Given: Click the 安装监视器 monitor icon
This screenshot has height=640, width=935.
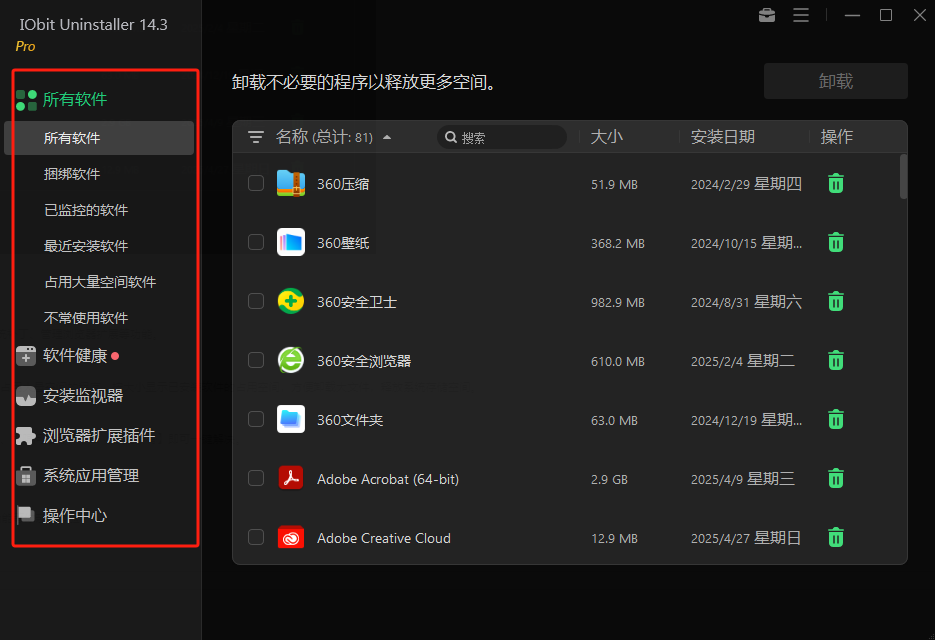Looking at the screenshot, I should 26,396.
